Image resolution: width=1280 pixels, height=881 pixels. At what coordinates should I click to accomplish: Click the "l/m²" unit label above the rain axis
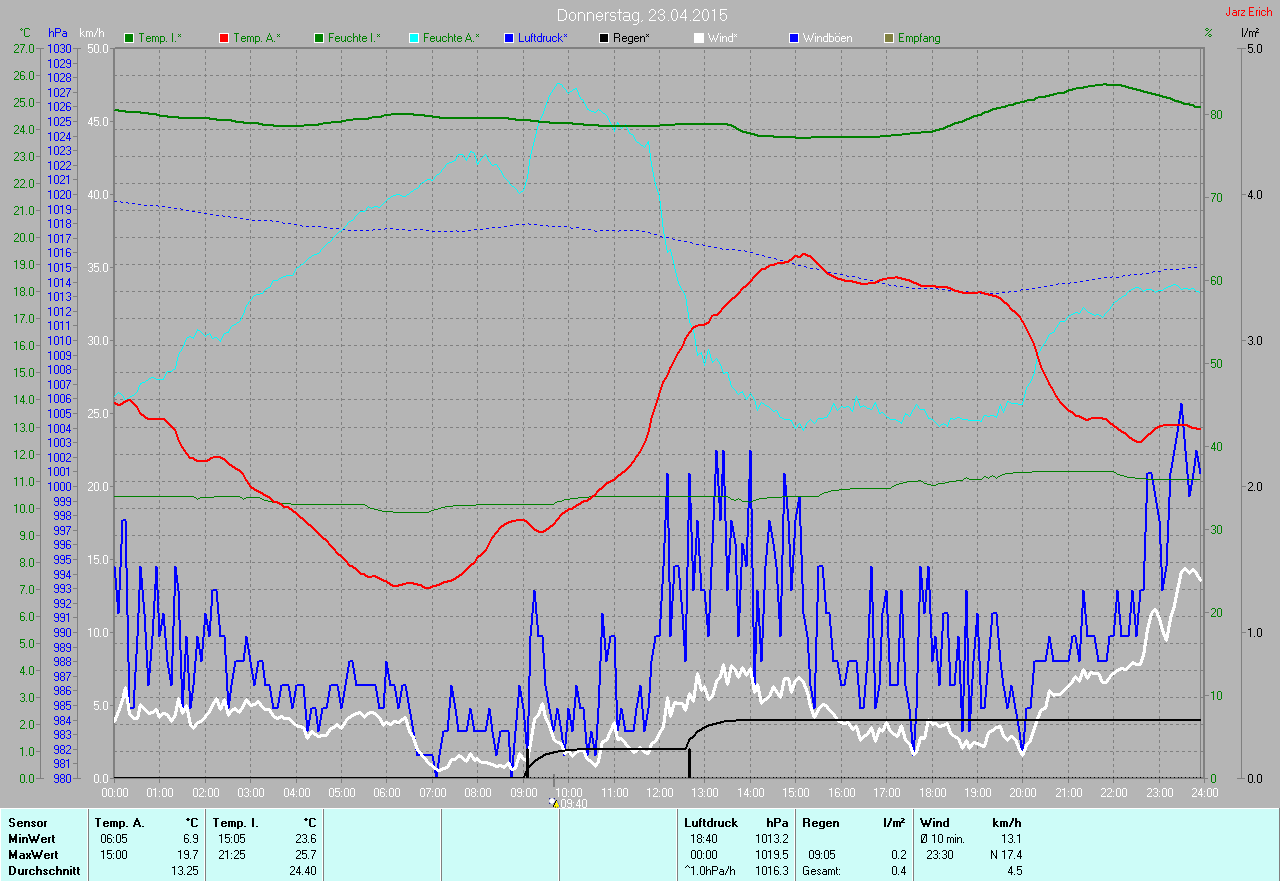pos(1249,33)
